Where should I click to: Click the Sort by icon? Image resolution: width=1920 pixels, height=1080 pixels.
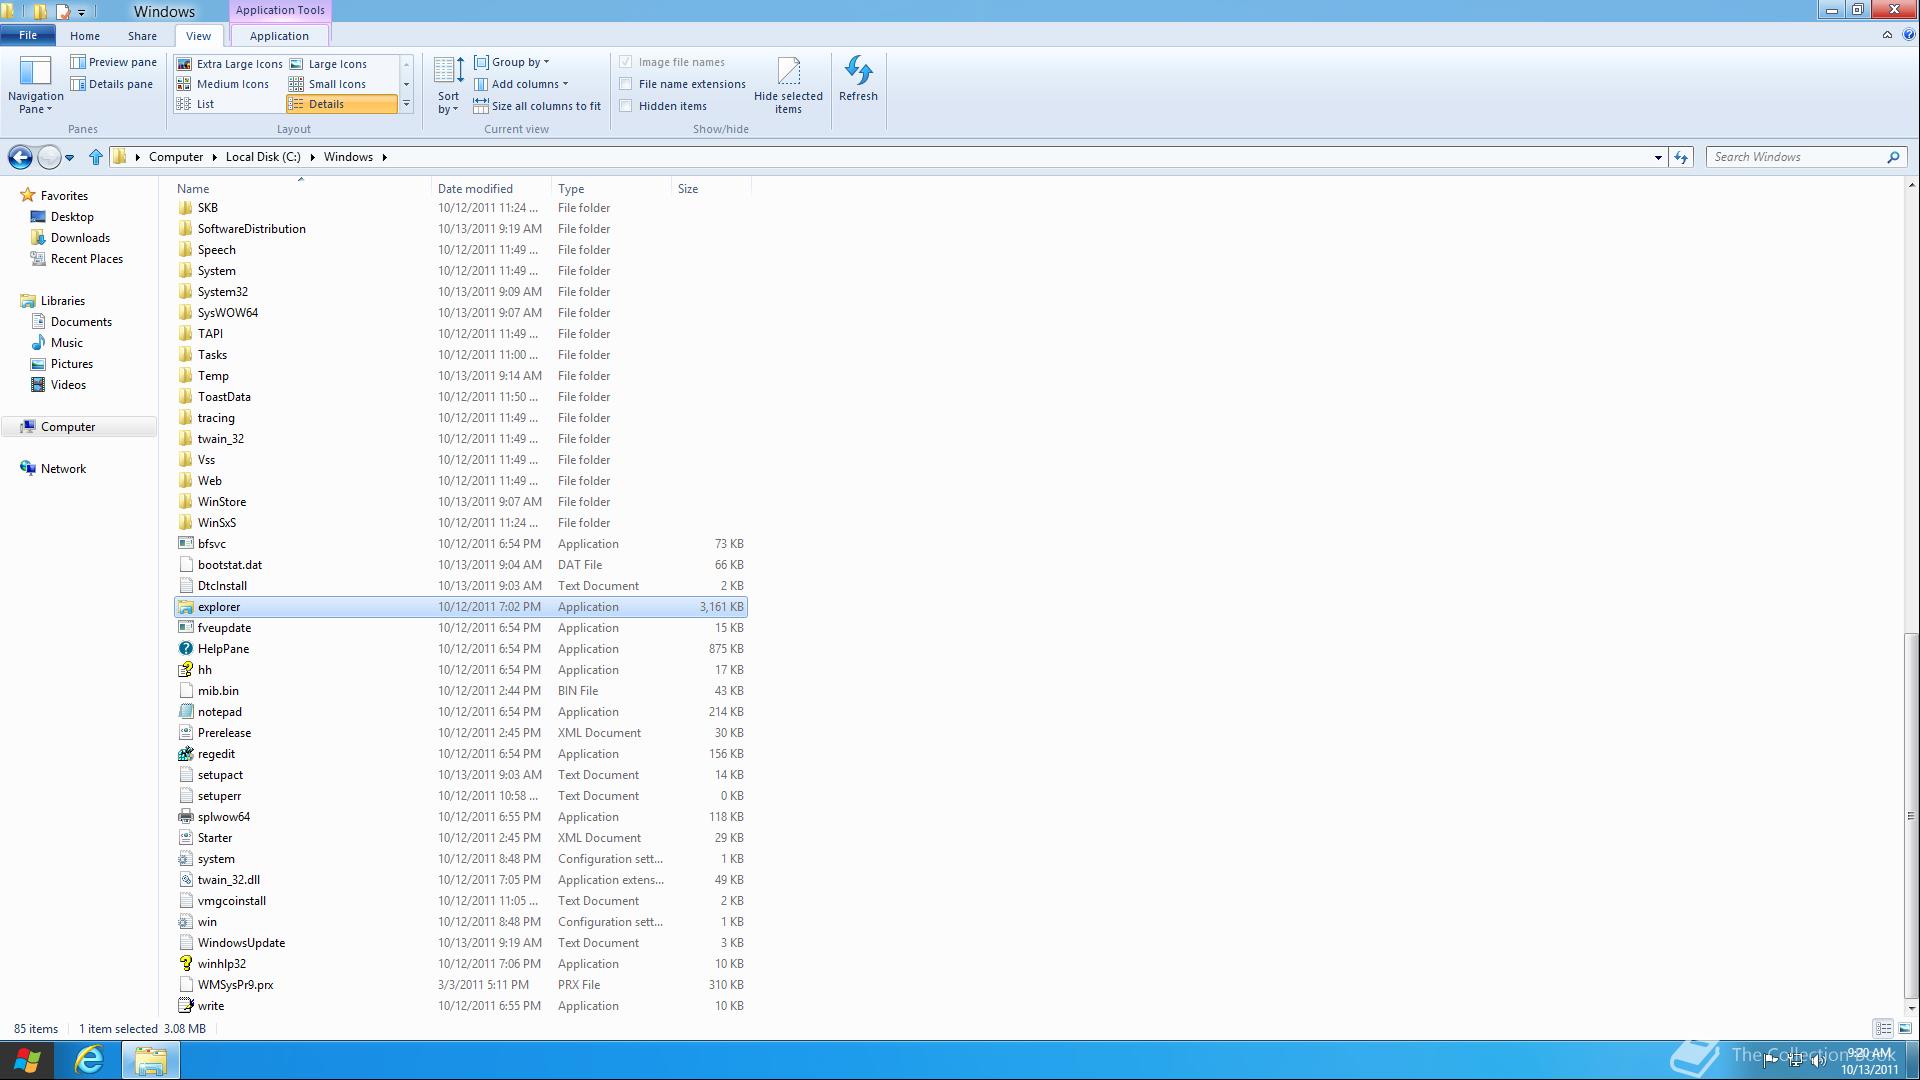pos(448,72)
